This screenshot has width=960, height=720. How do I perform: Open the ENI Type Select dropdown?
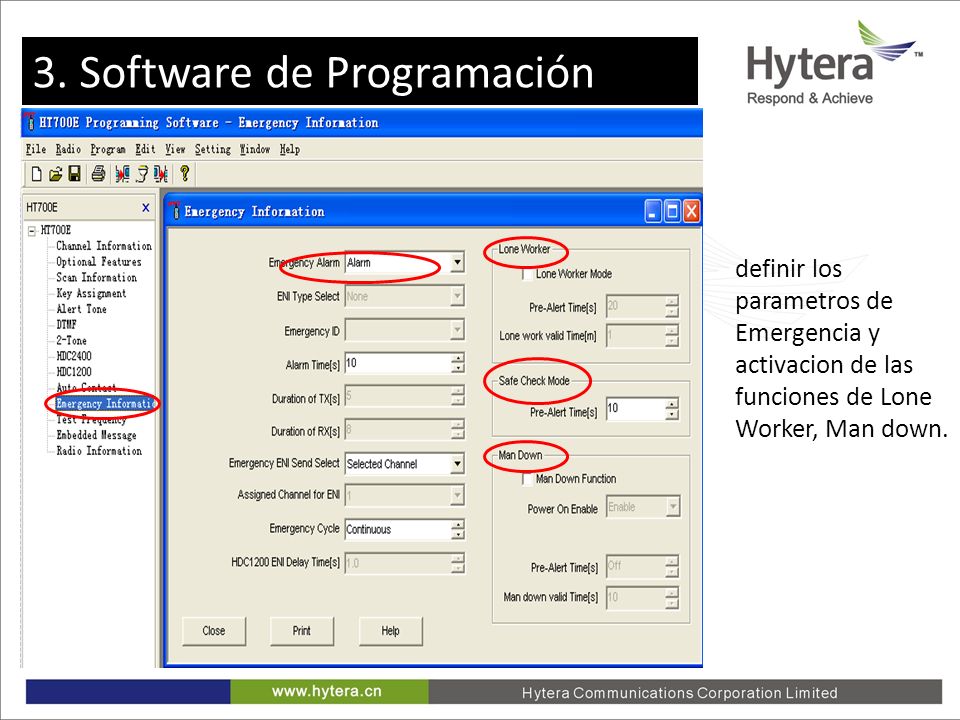point(457,296)
